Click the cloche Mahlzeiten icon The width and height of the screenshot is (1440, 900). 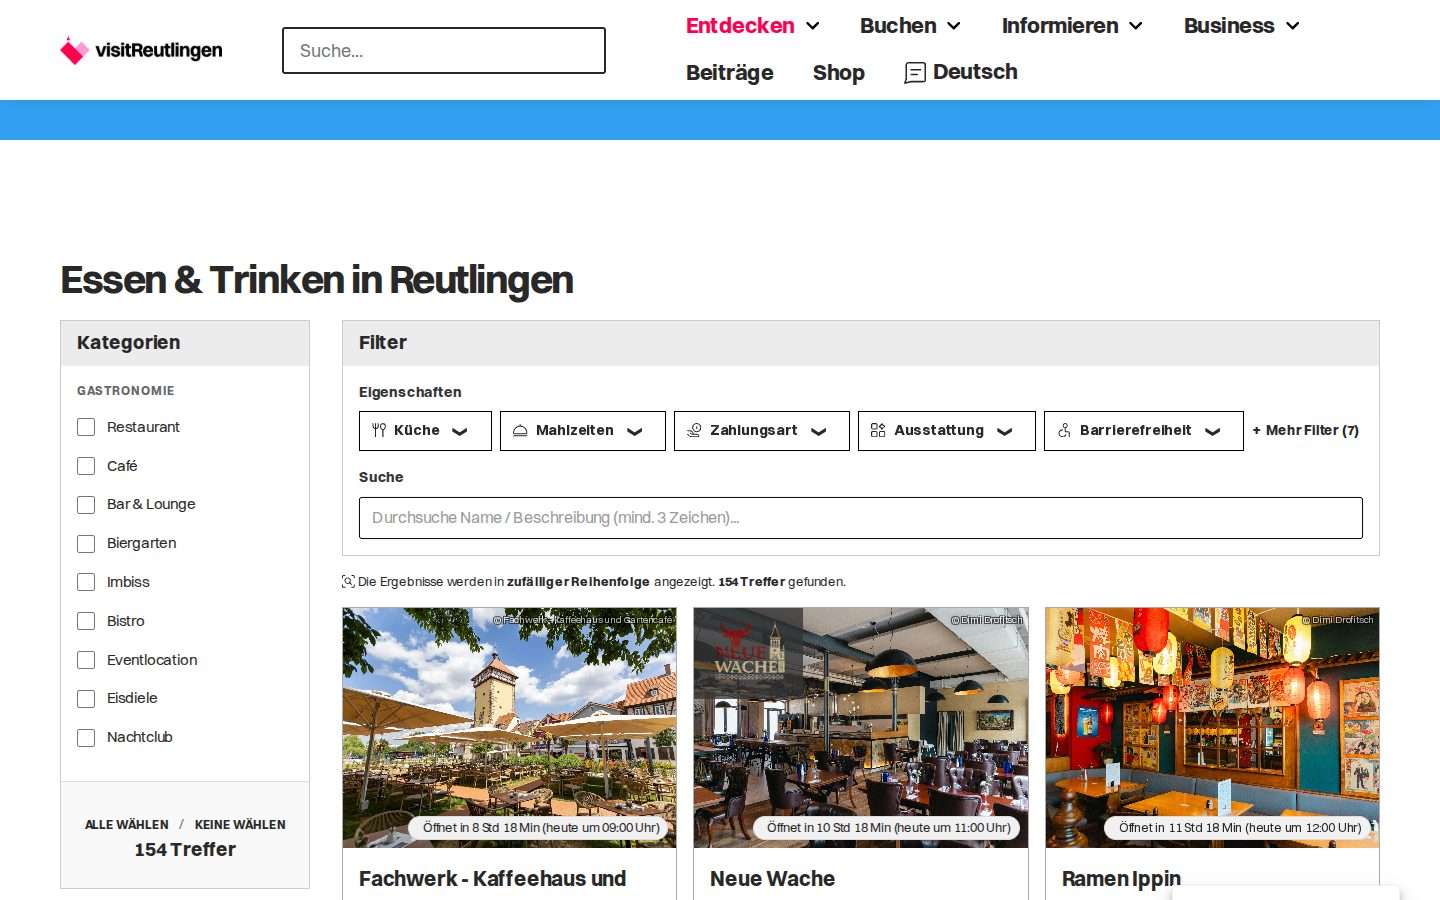pyautogui.click(x=520, y=431)
